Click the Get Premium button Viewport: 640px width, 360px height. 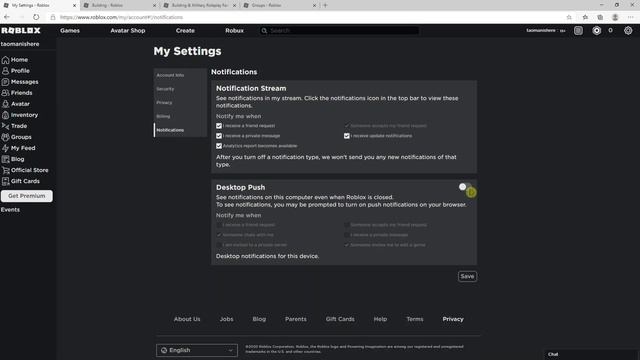point(27,196)
